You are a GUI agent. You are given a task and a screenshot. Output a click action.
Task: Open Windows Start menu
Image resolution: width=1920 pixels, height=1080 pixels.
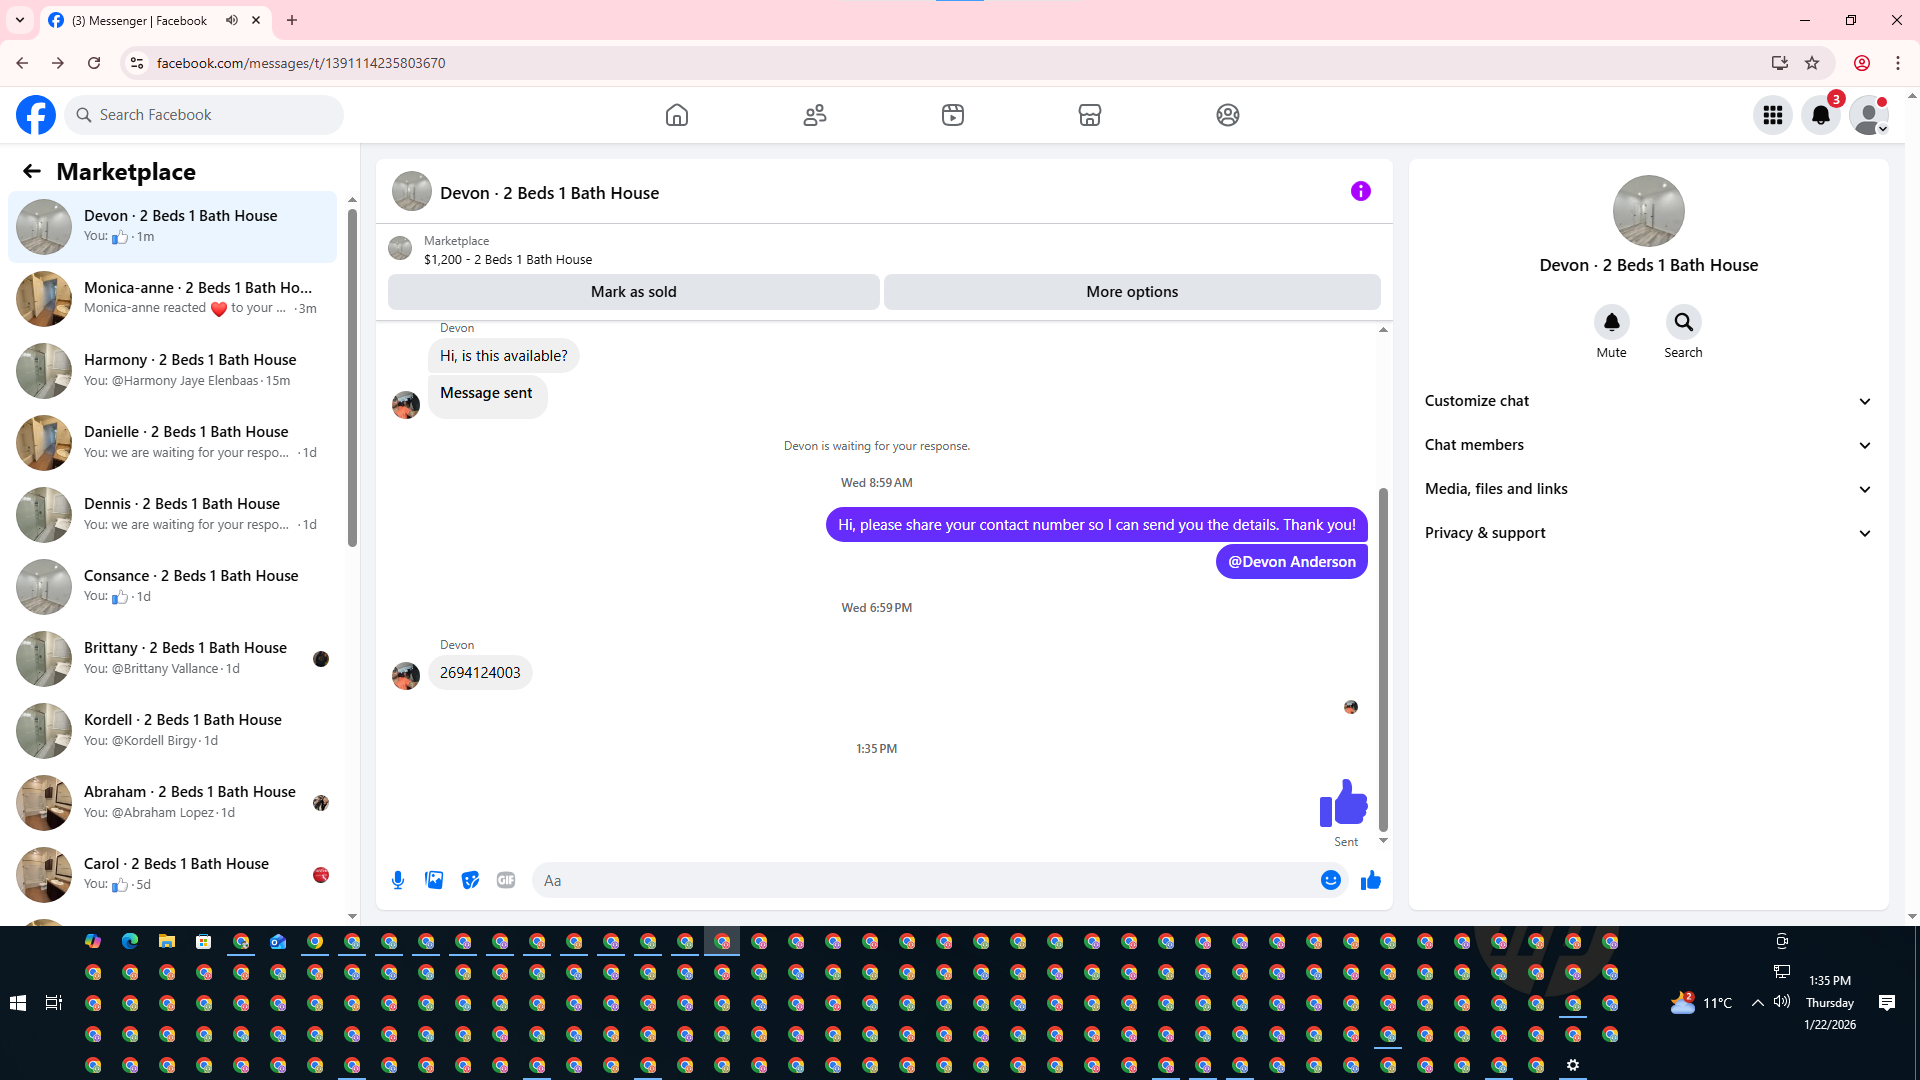click(x=18, y=1003)
